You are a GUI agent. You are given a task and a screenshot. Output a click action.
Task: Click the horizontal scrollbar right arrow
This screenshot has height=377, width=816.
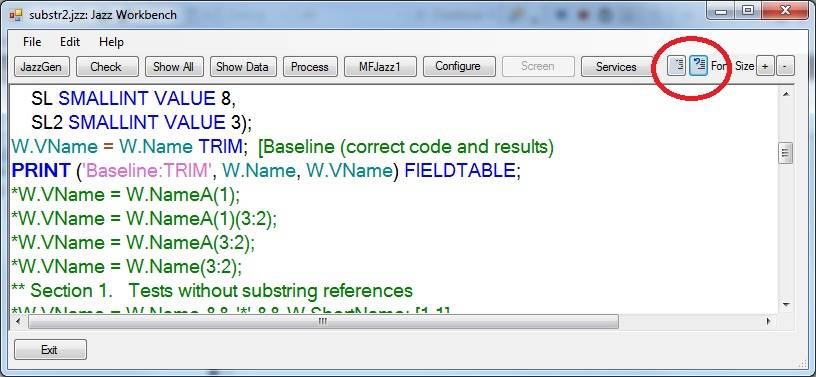[769, 321]
